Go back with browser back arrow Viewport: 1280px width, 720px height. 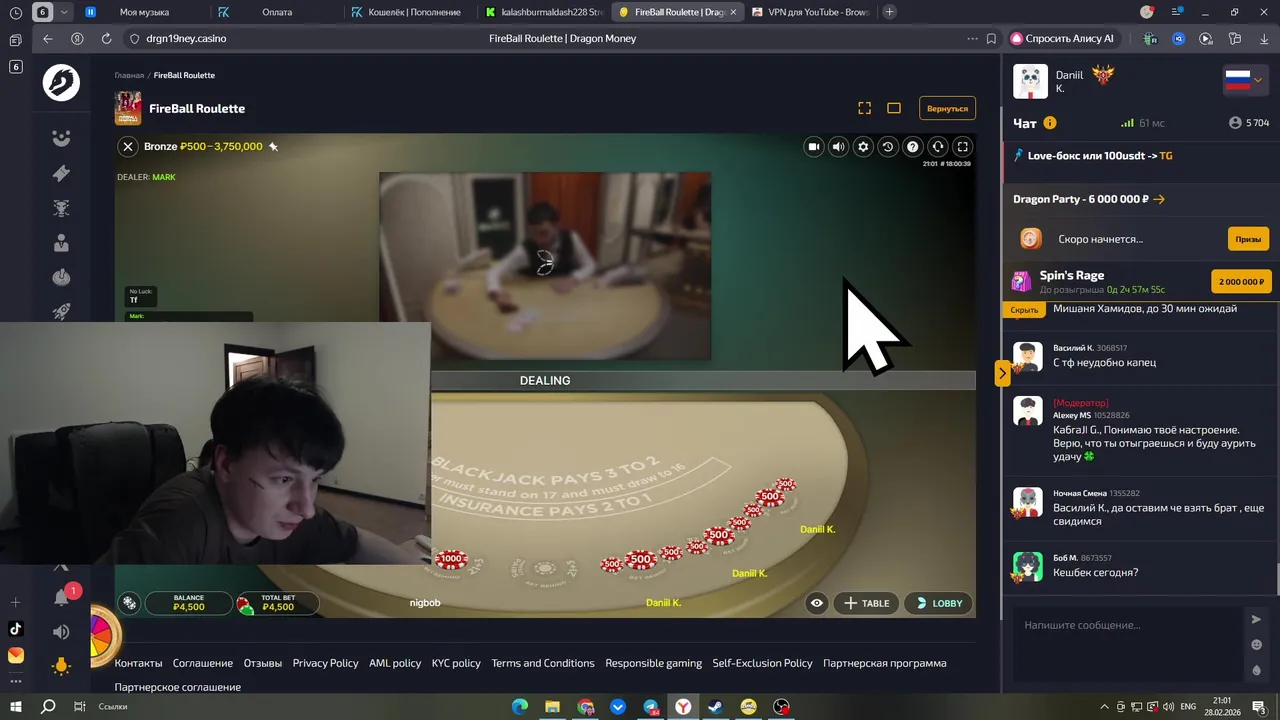(x=48, y=38)
